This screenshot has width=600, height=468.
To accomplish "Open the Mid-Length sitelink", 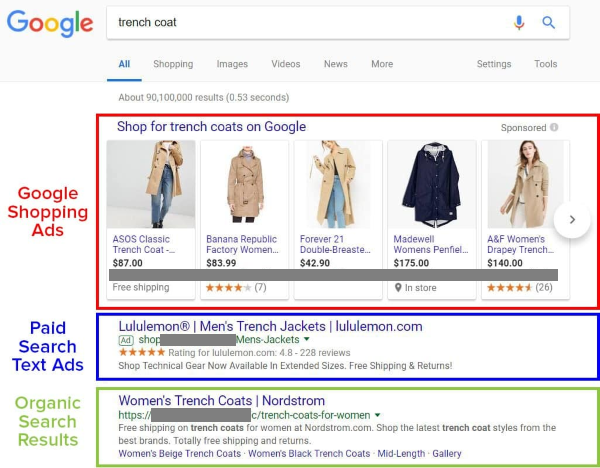I will tap(401, 453).
